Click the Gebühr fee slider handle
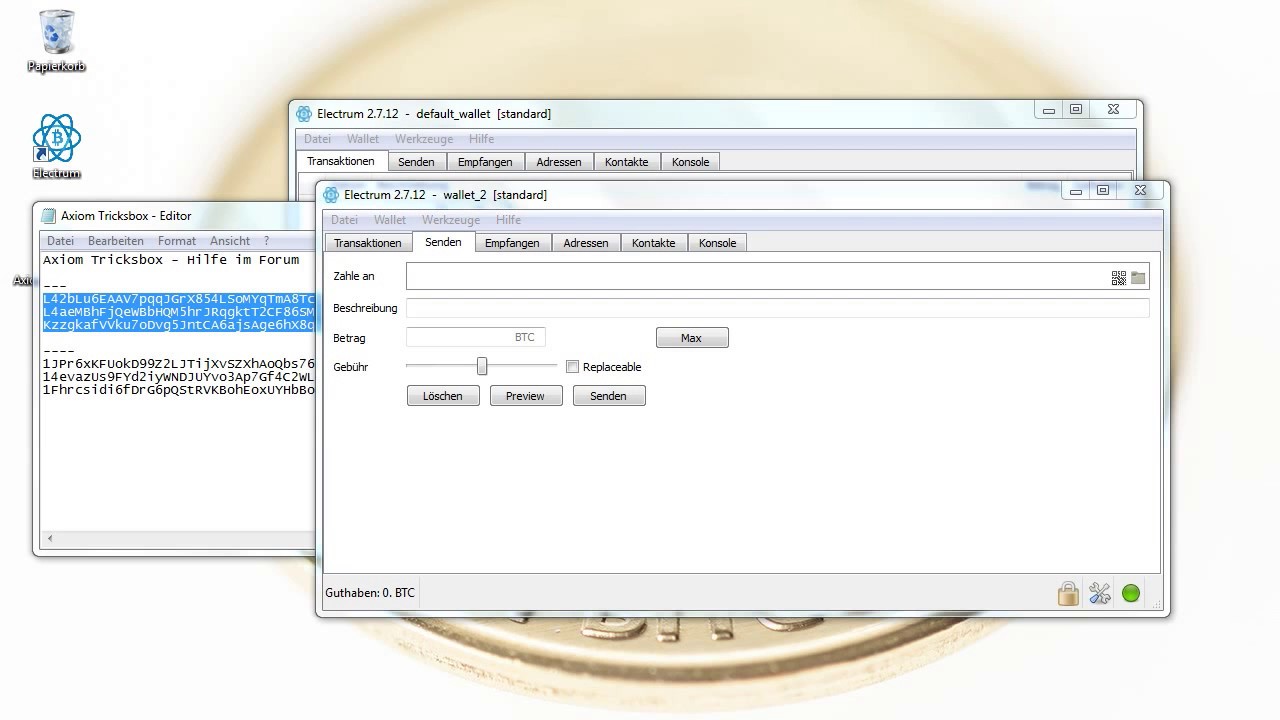The image size is (1280, 720). (482, 367)
